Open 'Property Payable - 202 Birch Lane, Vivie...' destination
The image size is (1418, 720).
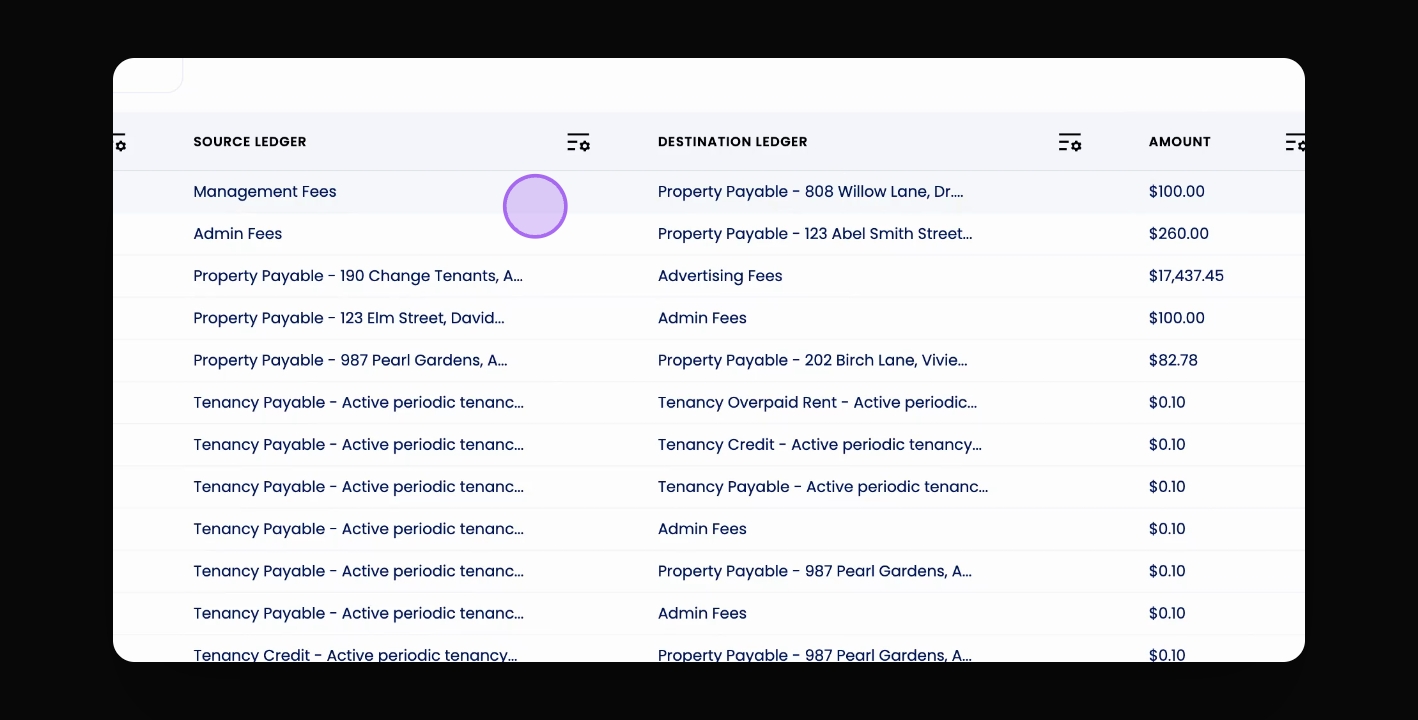[813, 360]
